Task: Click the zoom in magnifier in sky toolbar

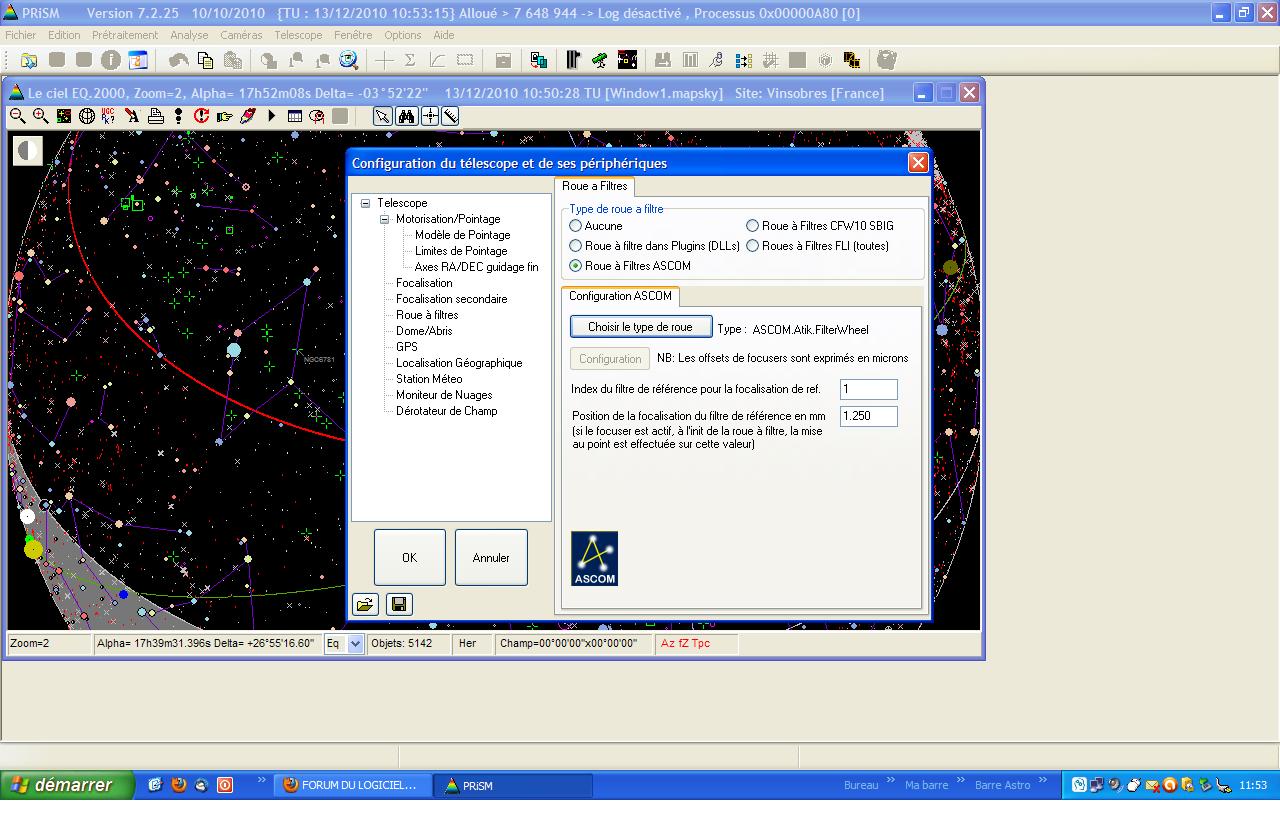Action: 41,116
